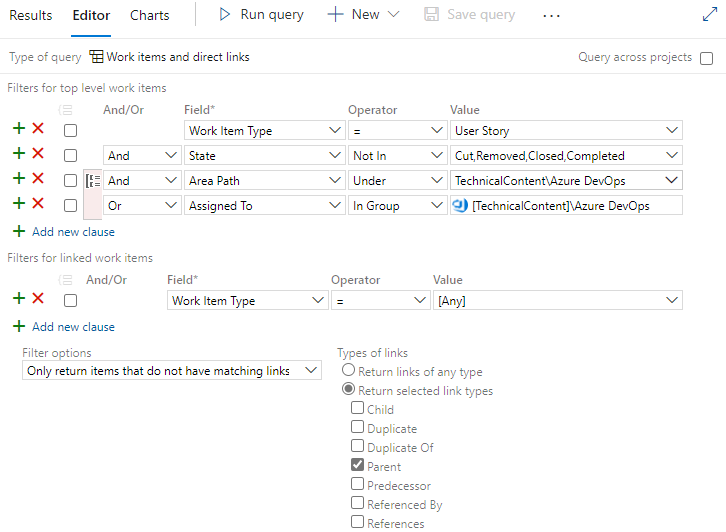726x532 pixels.
Task: Check the Area Path clause checkbox
Action: (x=70, y=181)
